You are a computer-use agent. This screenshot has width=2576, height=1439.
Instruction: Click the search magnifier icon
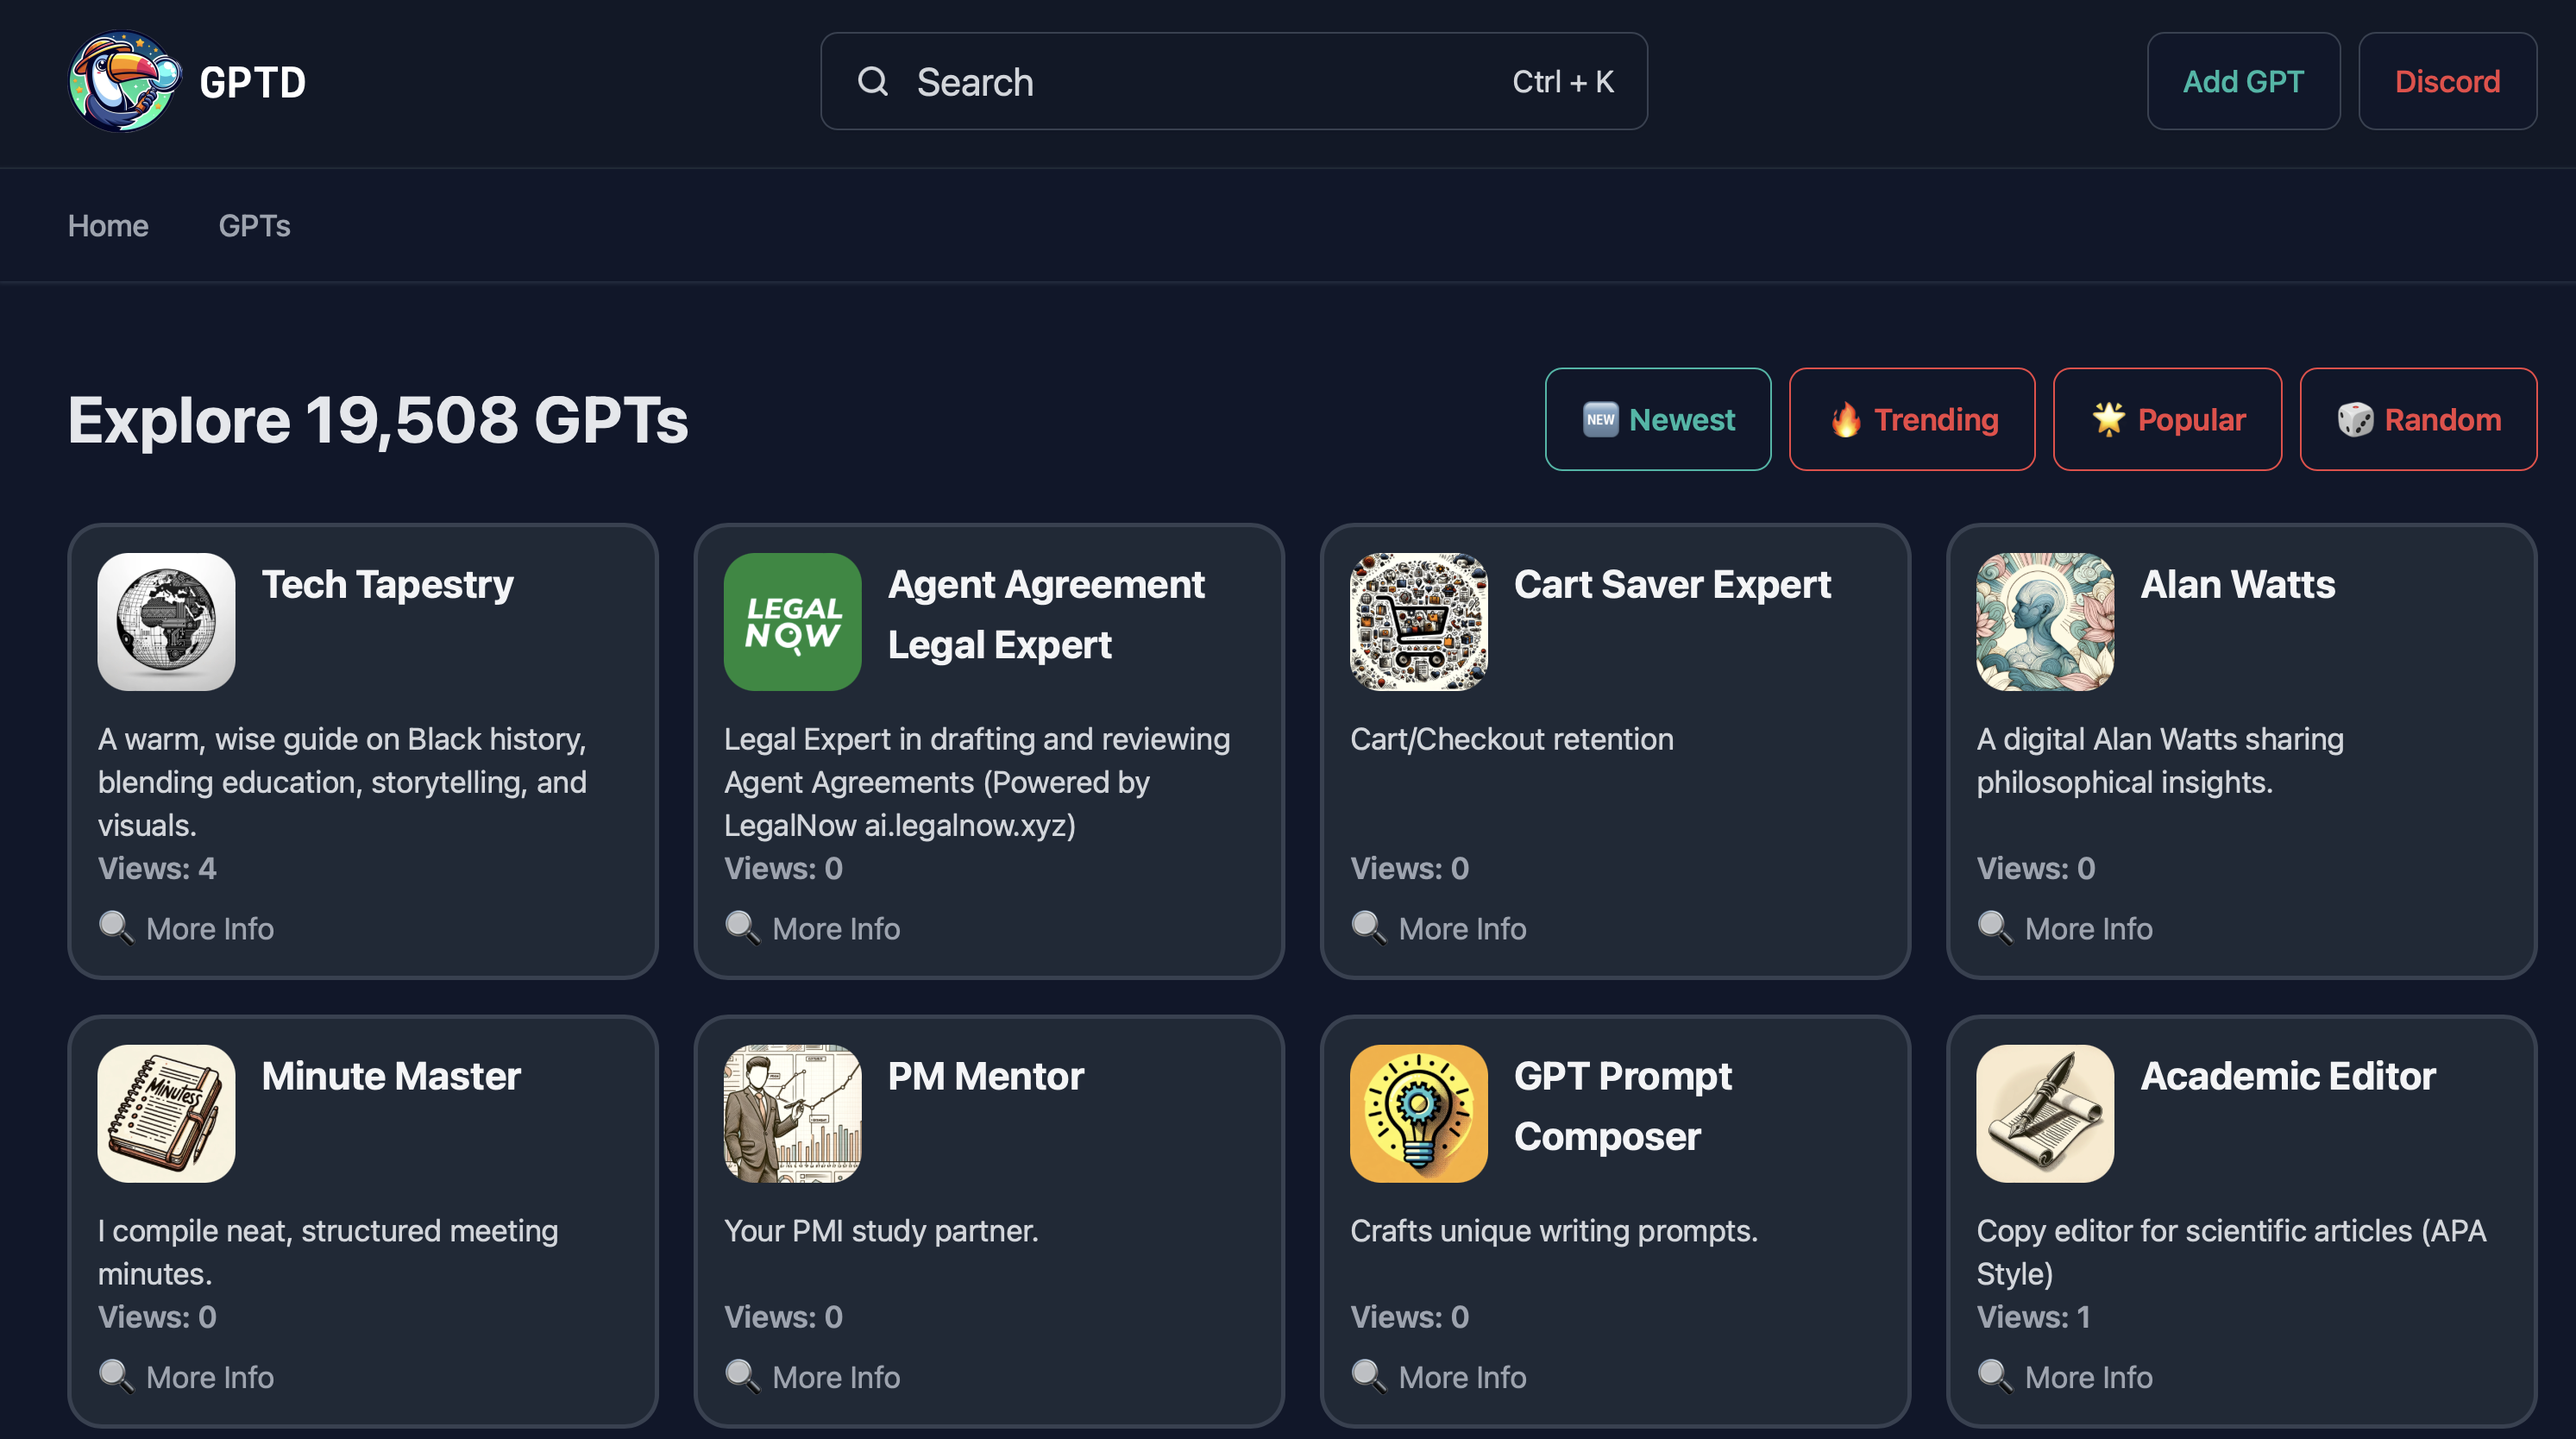(873, 82)
